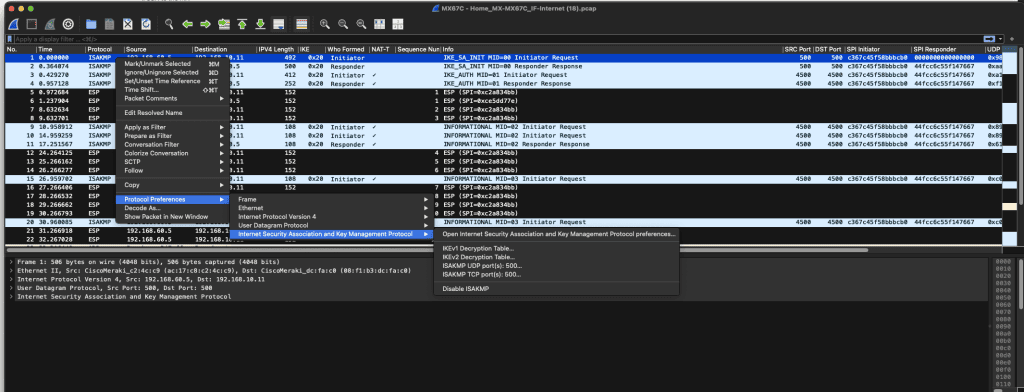1024x392 pixels.
Task: Sort by the SPI Responder column header
Action: click(948, 49)
